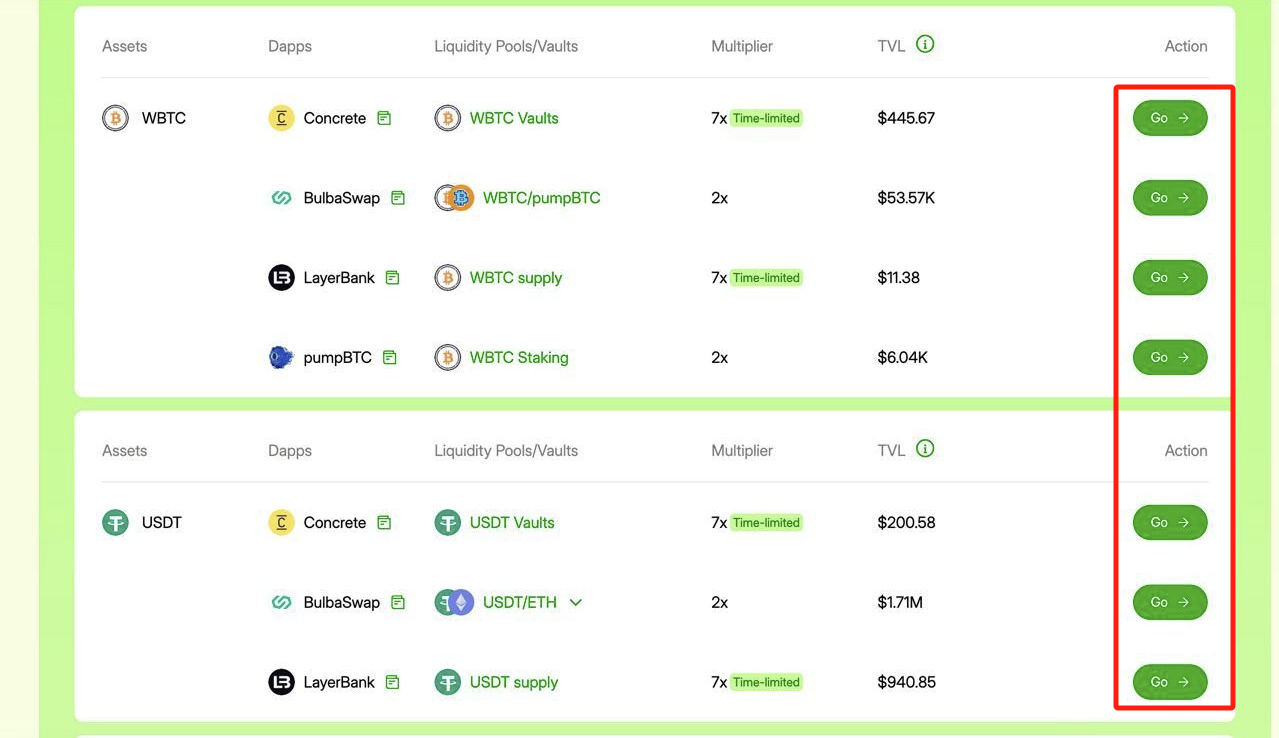Expand the USDT/ETH pool dropdown chevron
The height and width of the screenshot is (738, 1279).
(575, 602)
